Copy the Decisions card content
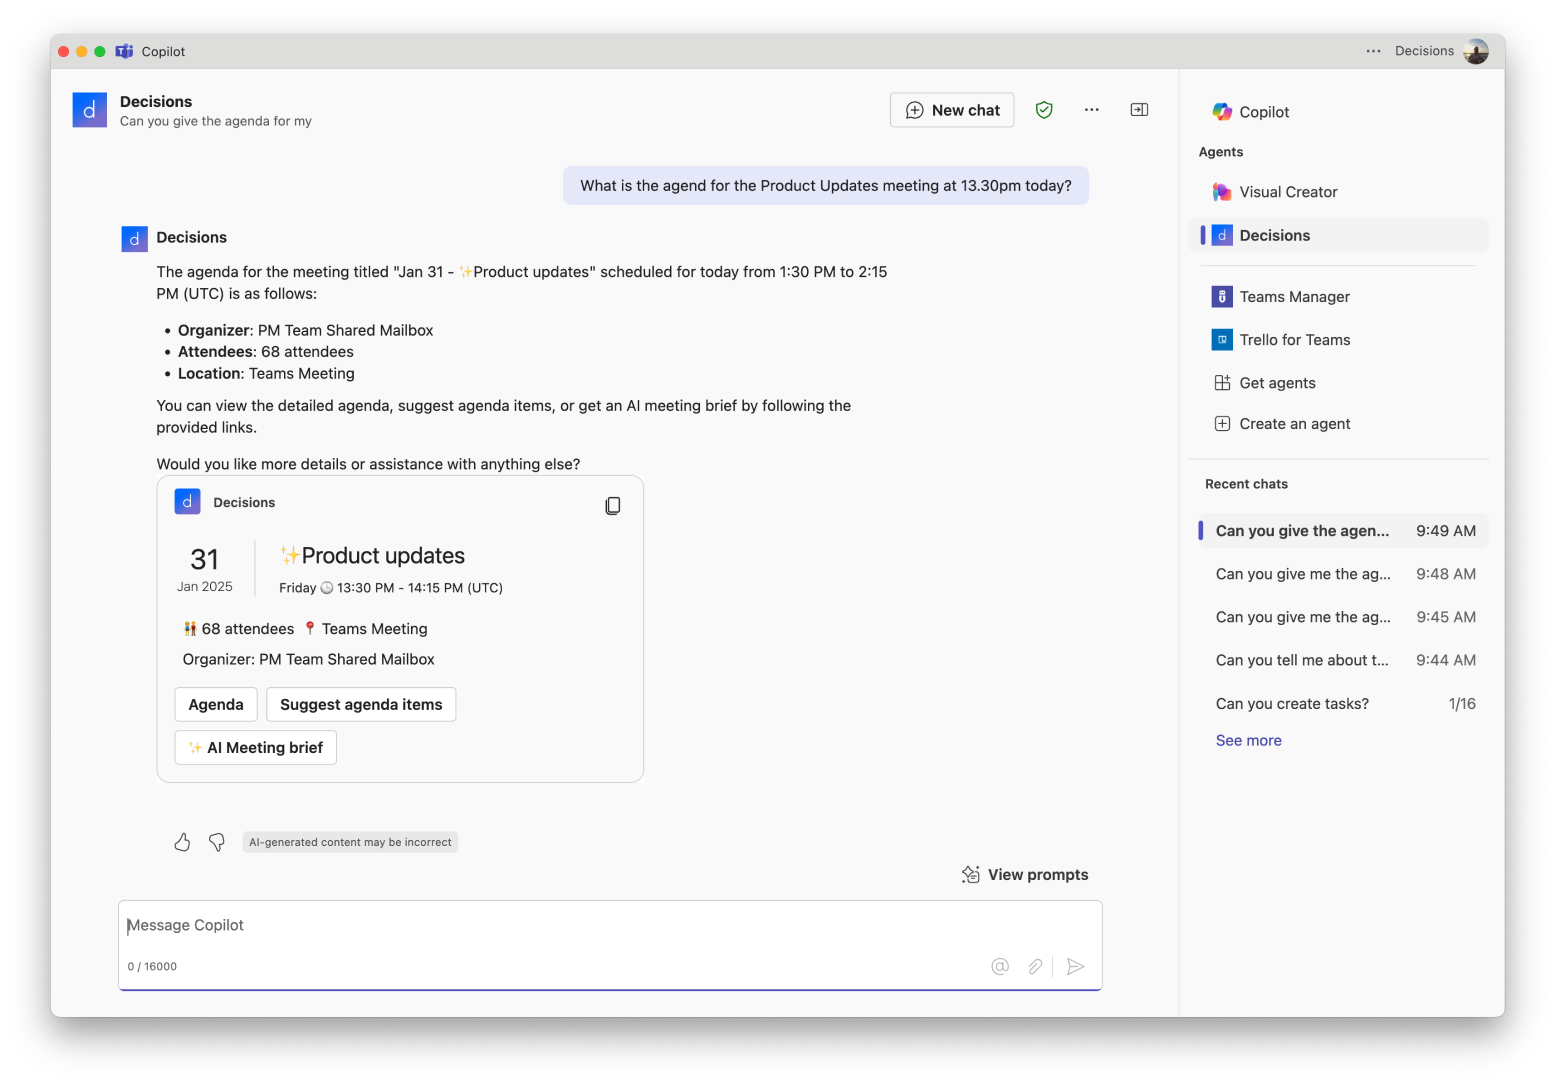Image resolution: width=1556 pixels, height=1084 pixels. pyautogui.click(x=613, y=506)
